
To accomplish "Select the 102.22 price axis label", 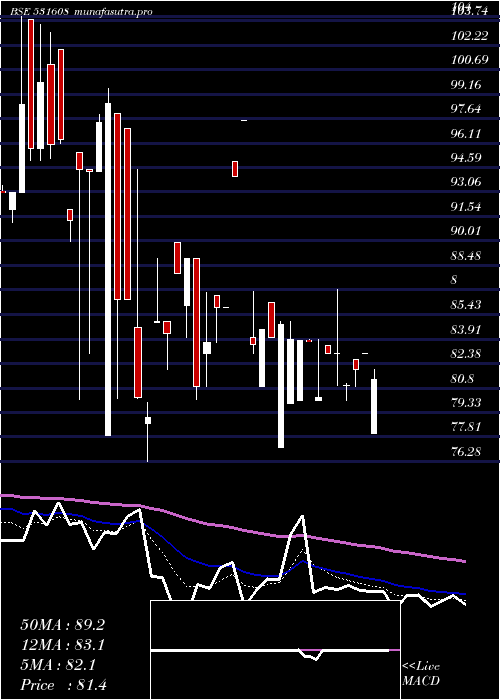I will click(x=469, y=37).
